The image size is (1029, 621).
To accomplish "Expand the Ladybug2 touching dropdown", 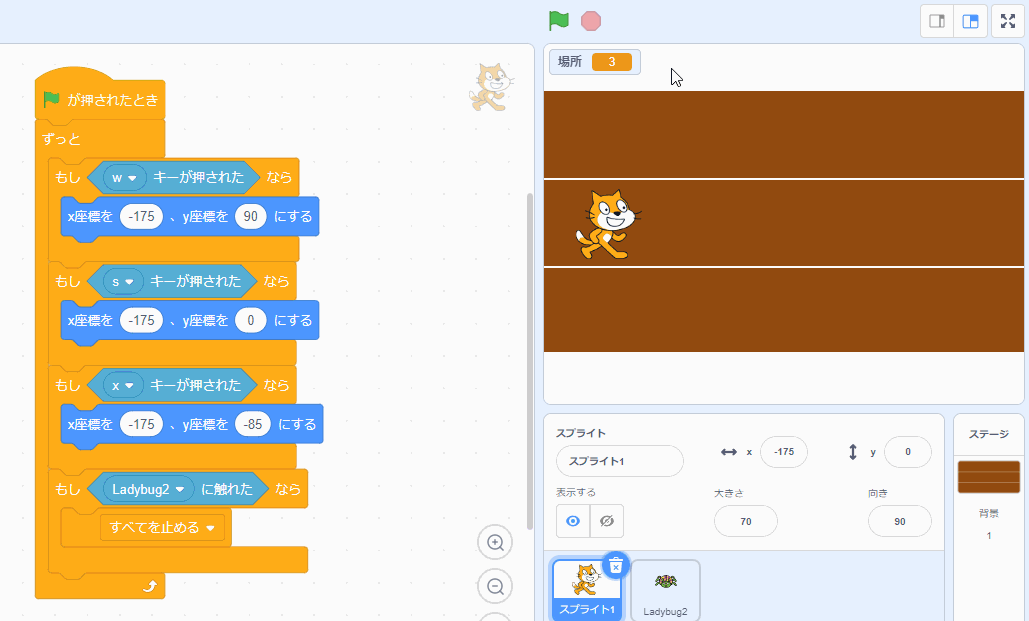I will coord(180,490).
